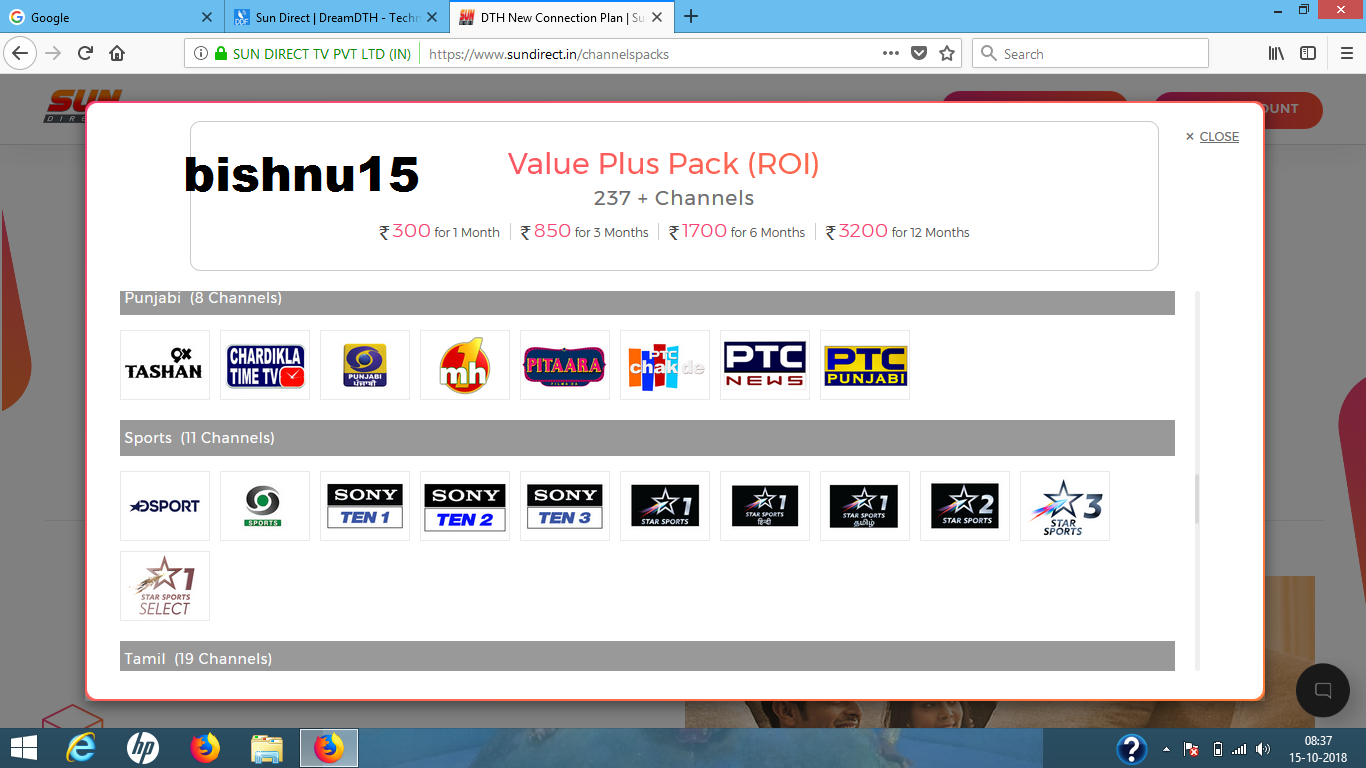The height and width of the screenshot is (768, 1366).
Task: Reload the current page
Action: click(85, 54)
